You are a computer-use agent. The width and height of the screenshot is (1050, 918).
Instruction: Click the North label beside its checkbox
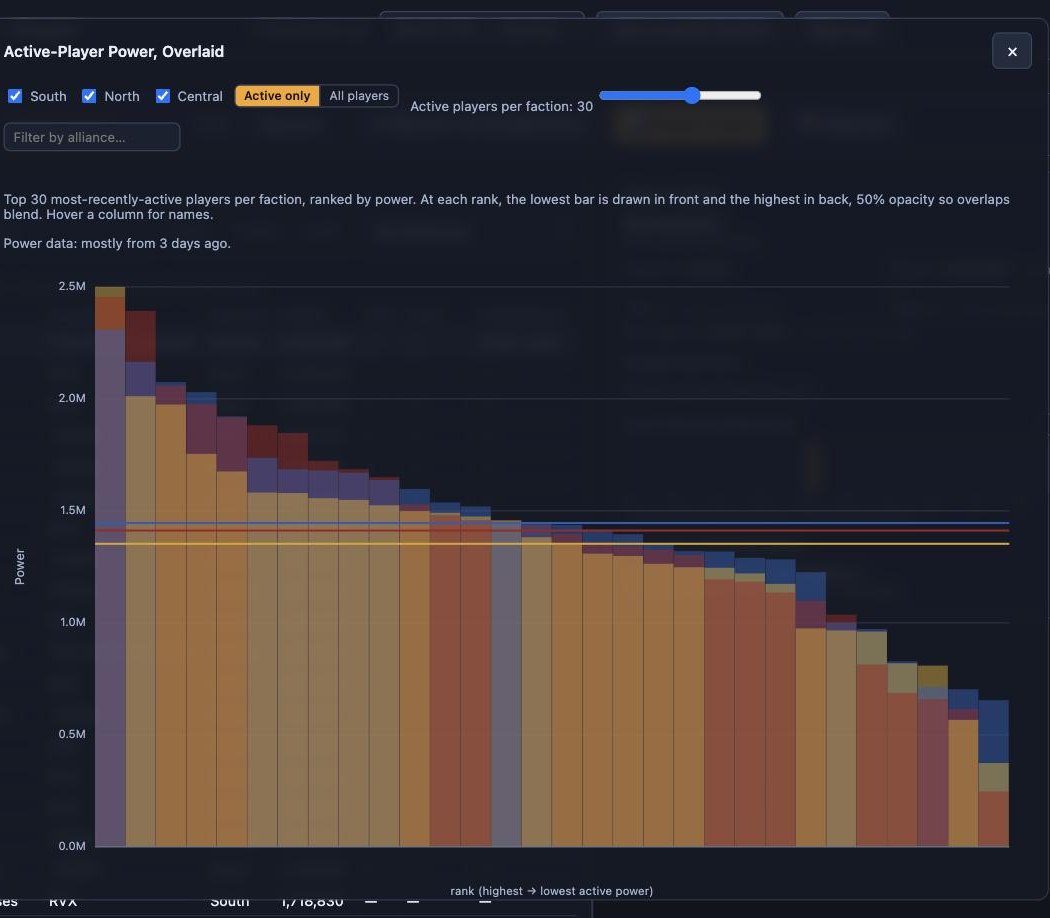coord(122,96)
